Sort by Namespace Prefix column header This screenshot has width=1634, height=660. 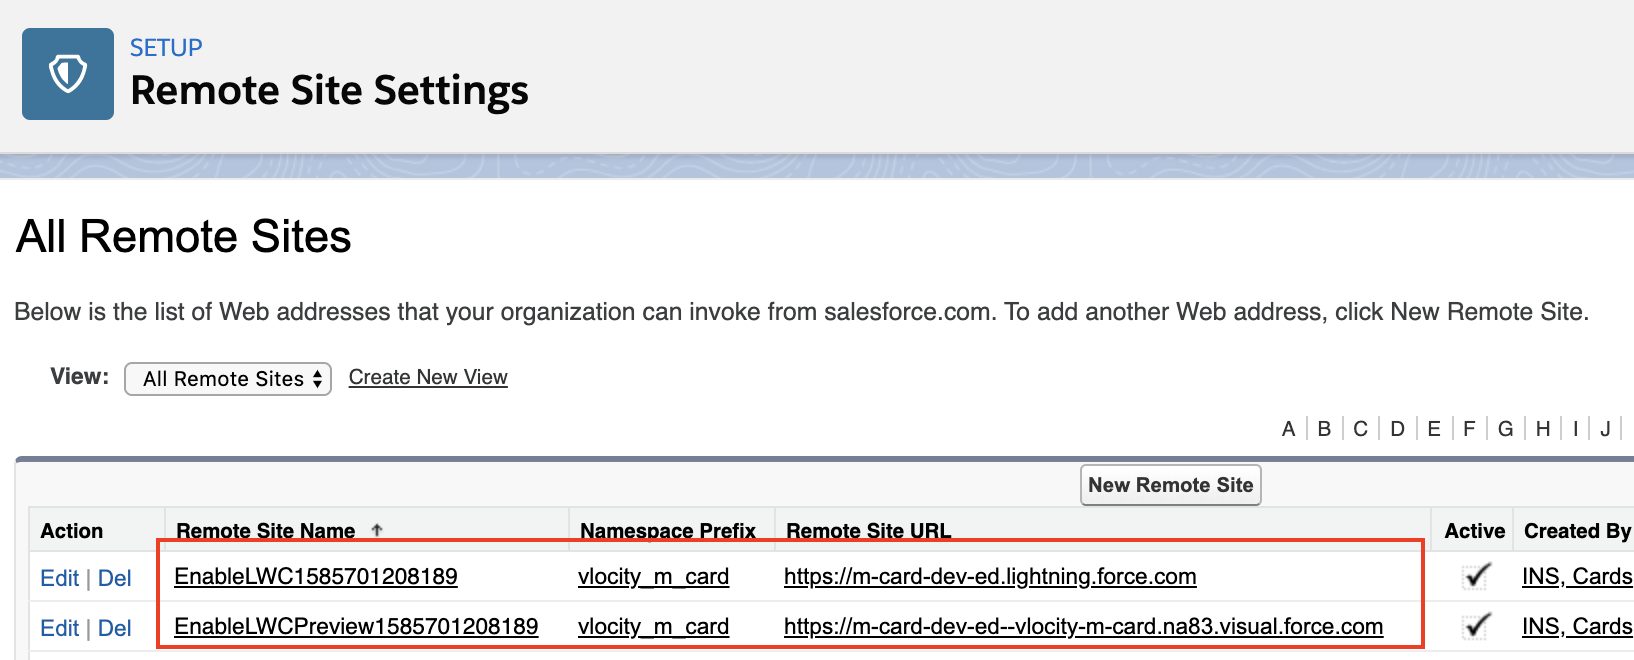668,531
